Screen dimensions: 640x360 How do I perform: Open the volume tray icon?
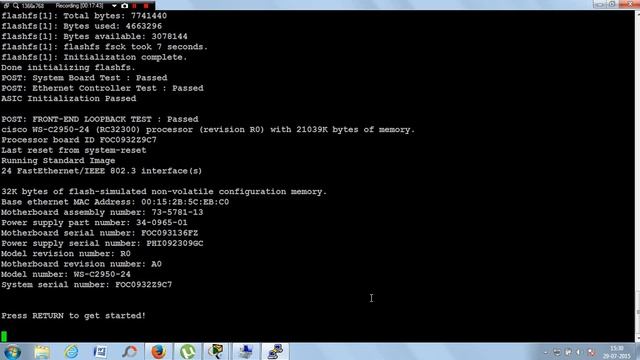pyautogui.click(x=579, y=352)
